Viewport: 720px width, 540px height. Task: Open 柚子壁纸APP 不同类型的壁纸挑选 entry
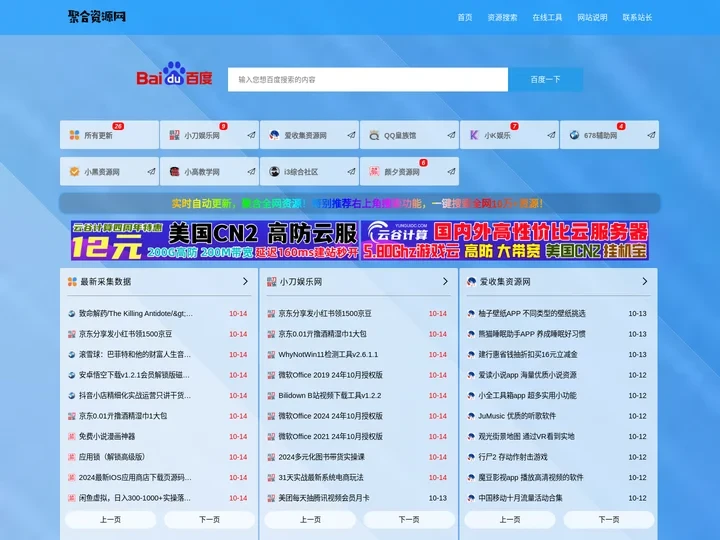coord(532,314)
